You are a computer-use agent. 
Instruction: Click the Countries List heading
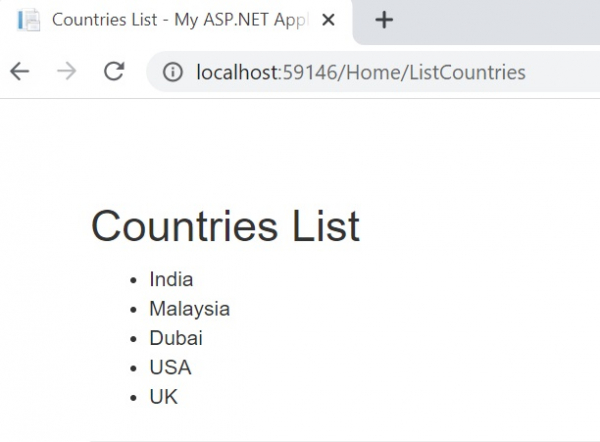pyautogui.click(x=225, y=226)
